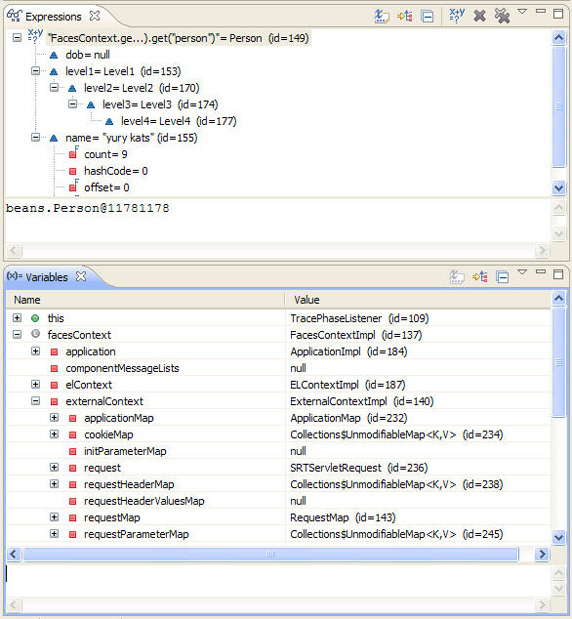Toggle Show Logical Structure in Variables view
This screenshot has width=572, height=619.
pos(480,277)
